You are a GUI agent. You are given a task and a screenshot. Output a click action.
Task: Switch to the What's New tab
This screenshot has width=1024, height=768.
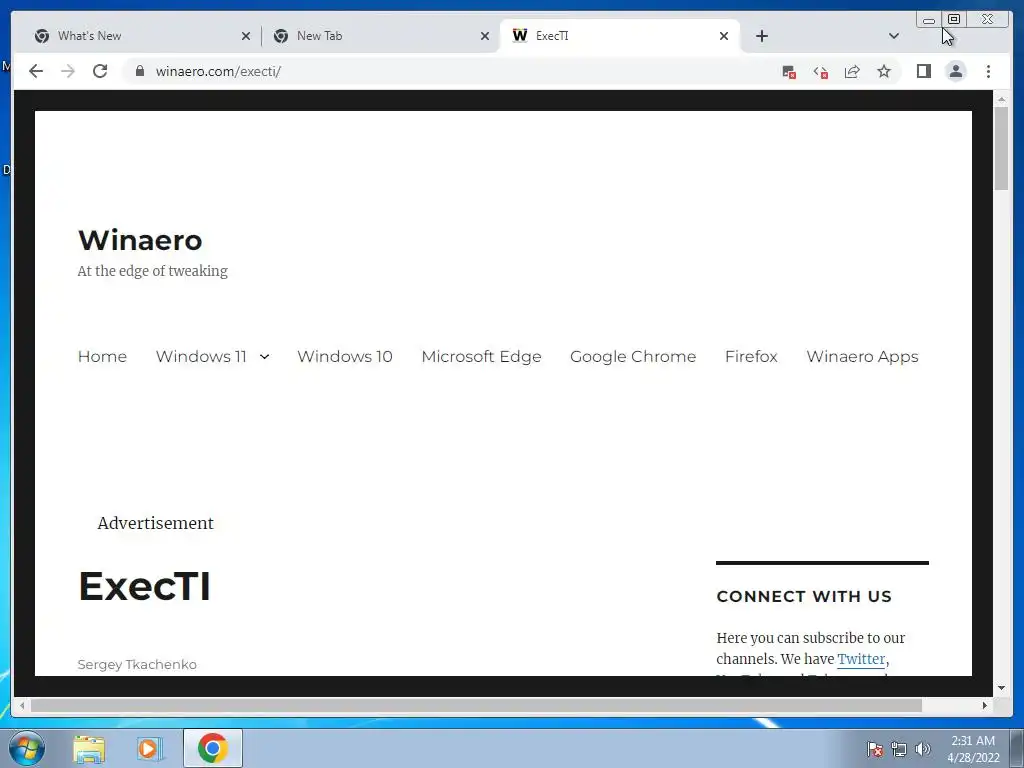140,36
